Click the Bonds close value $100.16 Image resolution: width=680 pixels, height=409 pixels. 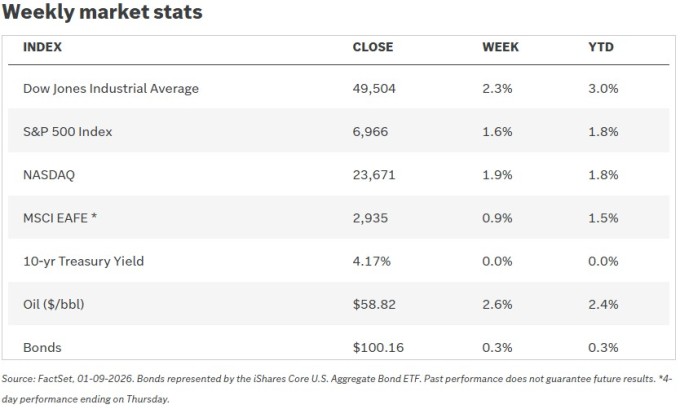[377, 348]
